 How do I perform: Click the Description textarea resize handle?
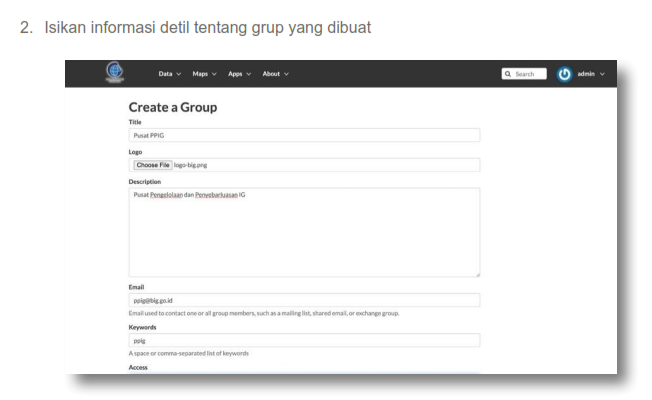[x=477, y=273]
